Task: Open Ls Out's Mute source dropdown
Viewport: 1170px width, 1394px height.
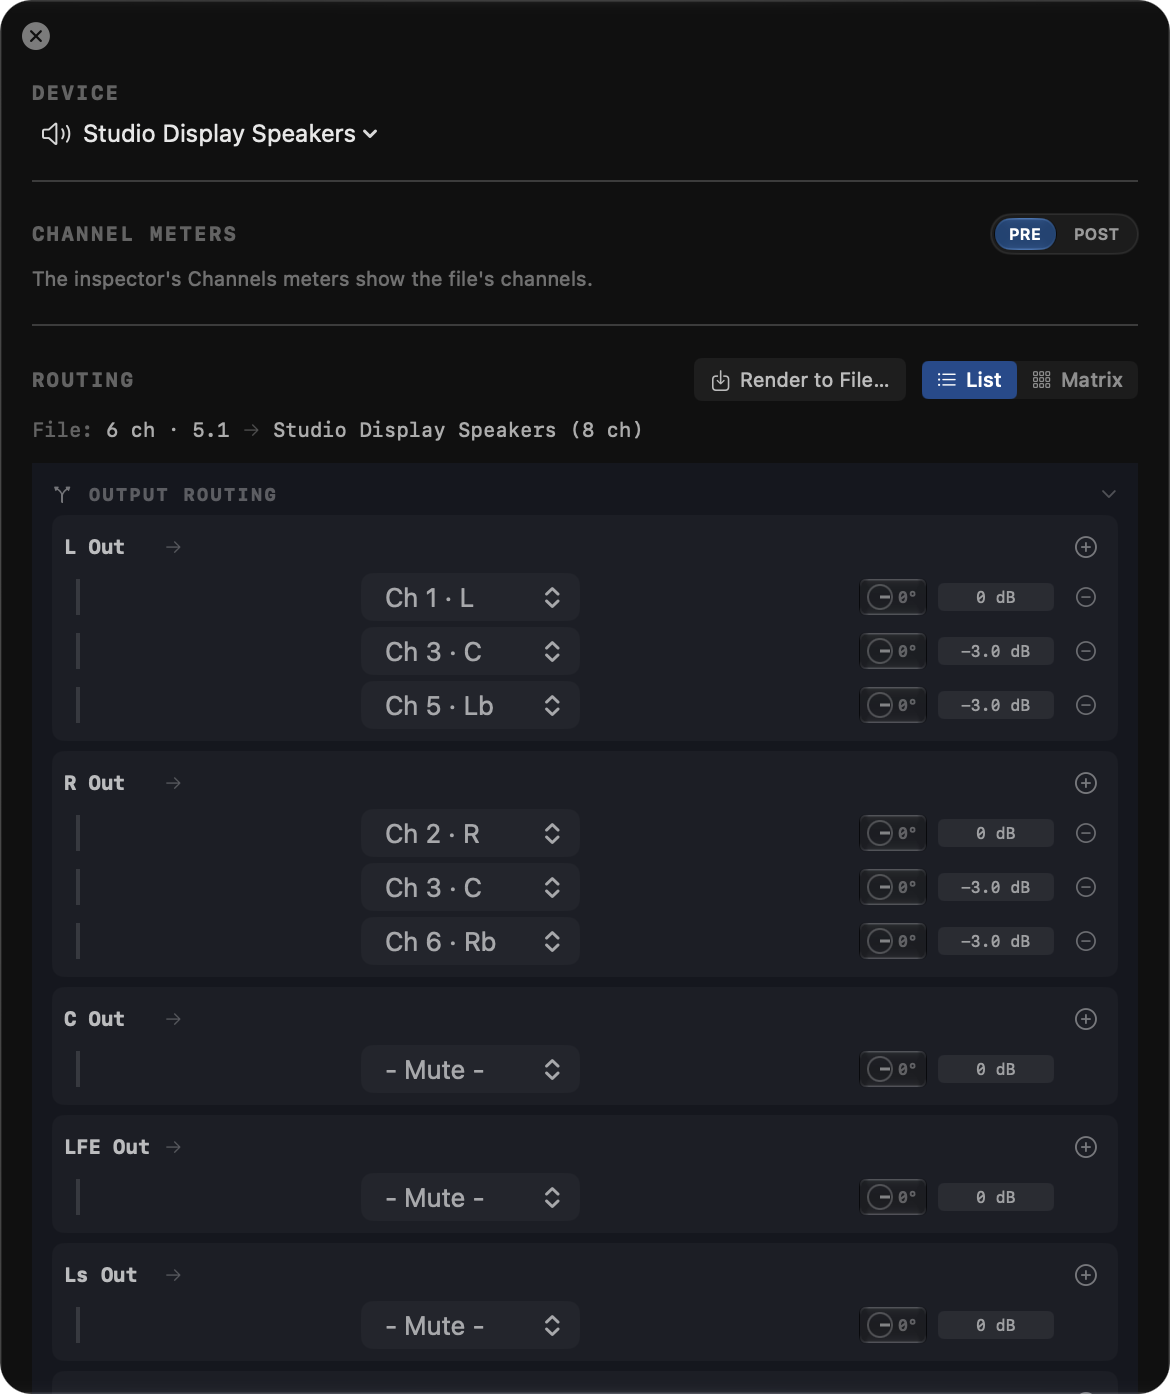Action: (470, 1326)
